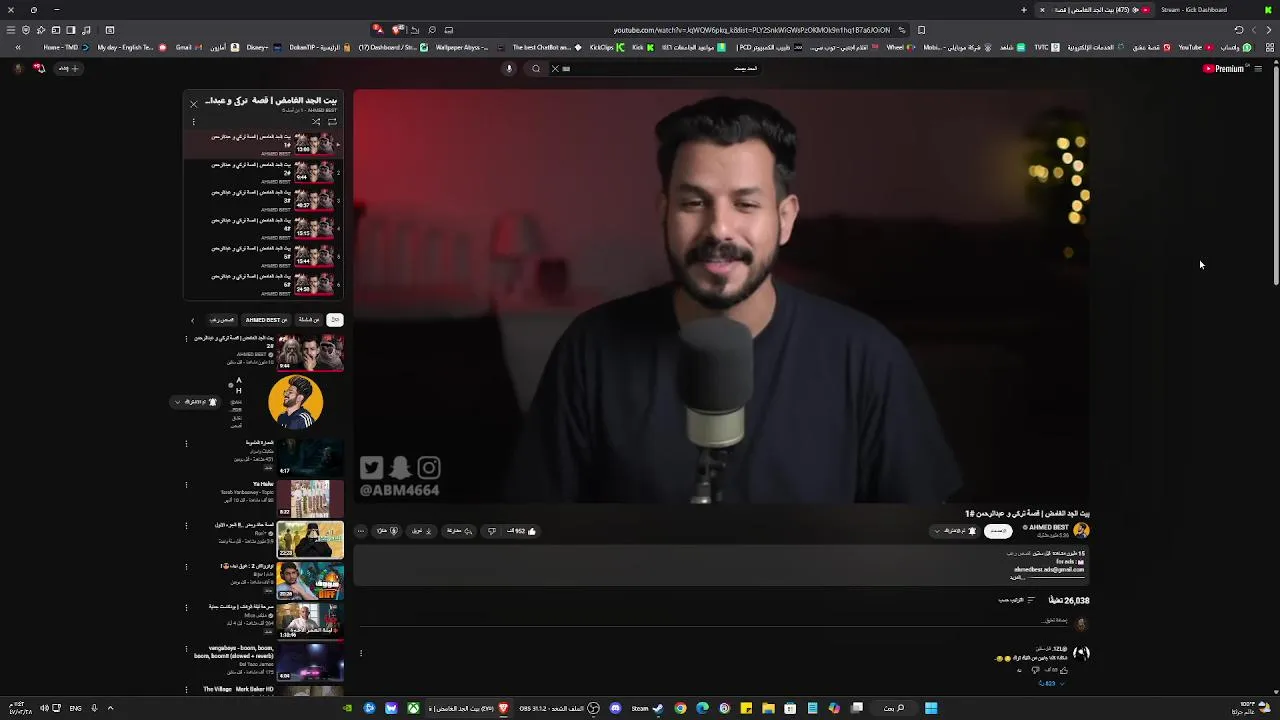1280x720 pixels.
Task: Click the white Join button
Action: [x=997, y=531]
